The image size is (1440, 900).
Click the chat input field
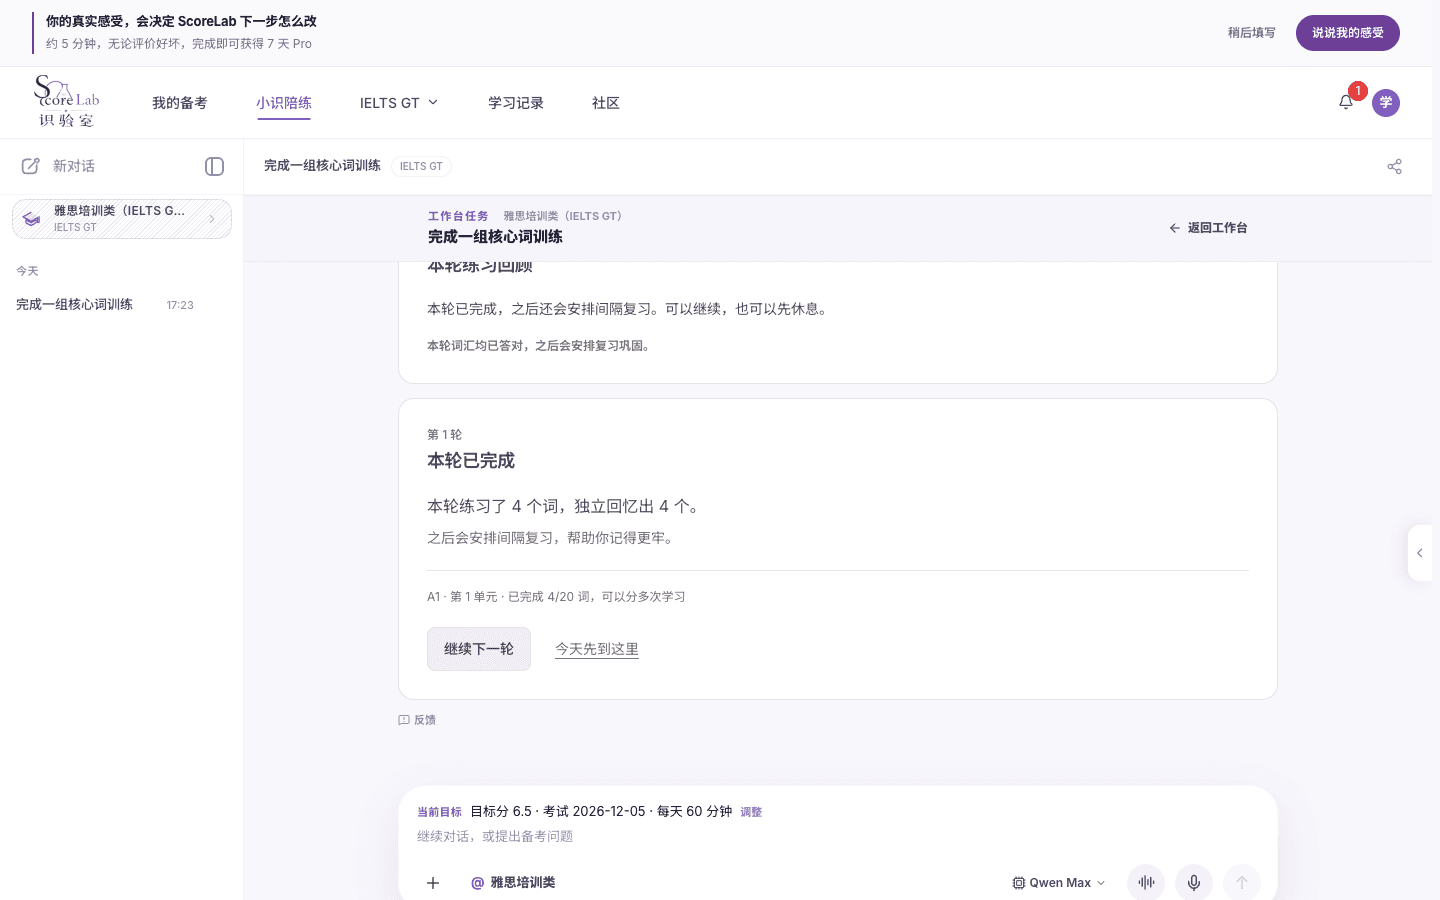coord(837,836)
